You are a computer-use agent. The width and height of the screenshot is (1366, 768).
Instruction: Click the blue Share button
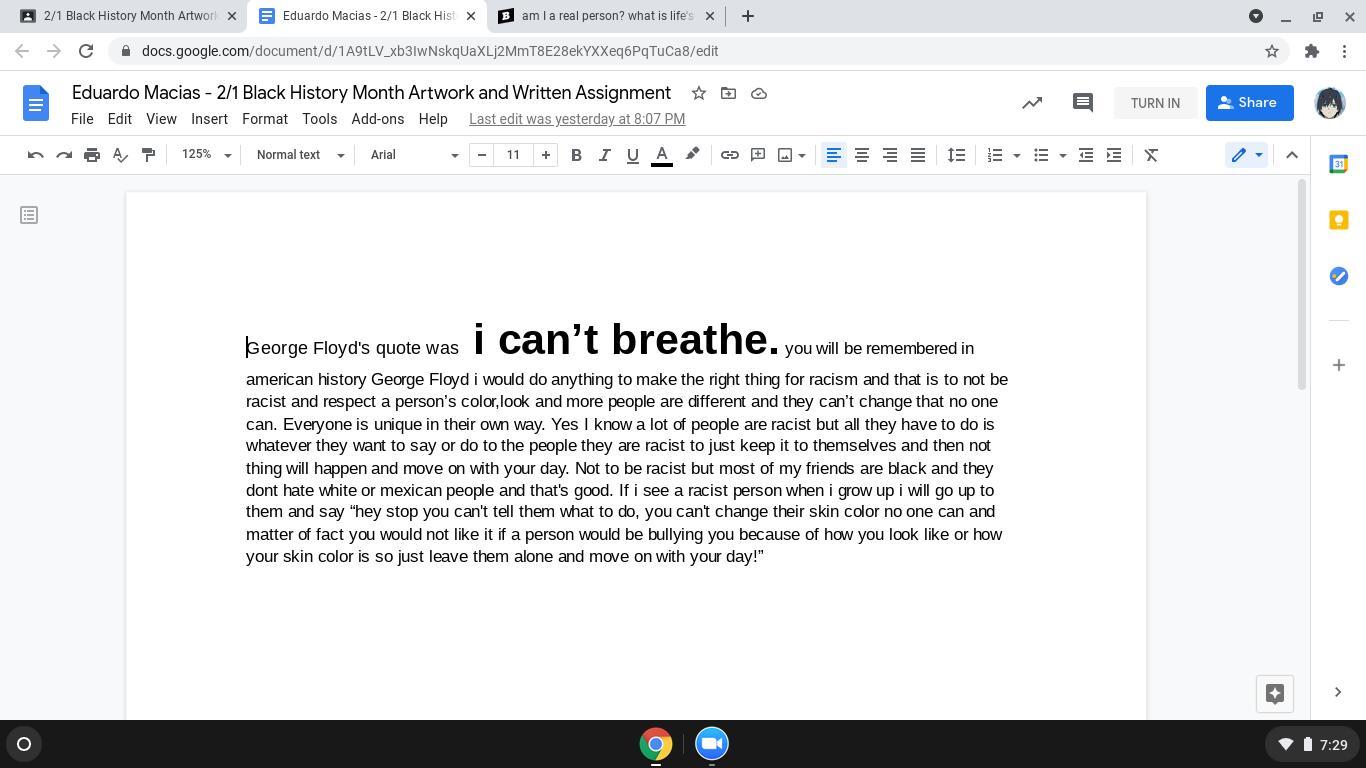click(x=1250, y=103)
